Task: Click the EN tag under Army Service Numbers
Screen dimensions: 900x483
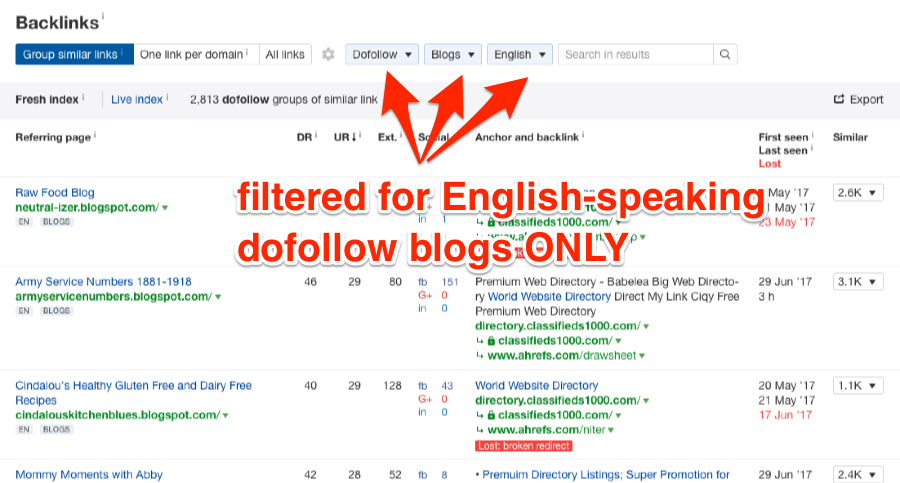Action: 24,311
